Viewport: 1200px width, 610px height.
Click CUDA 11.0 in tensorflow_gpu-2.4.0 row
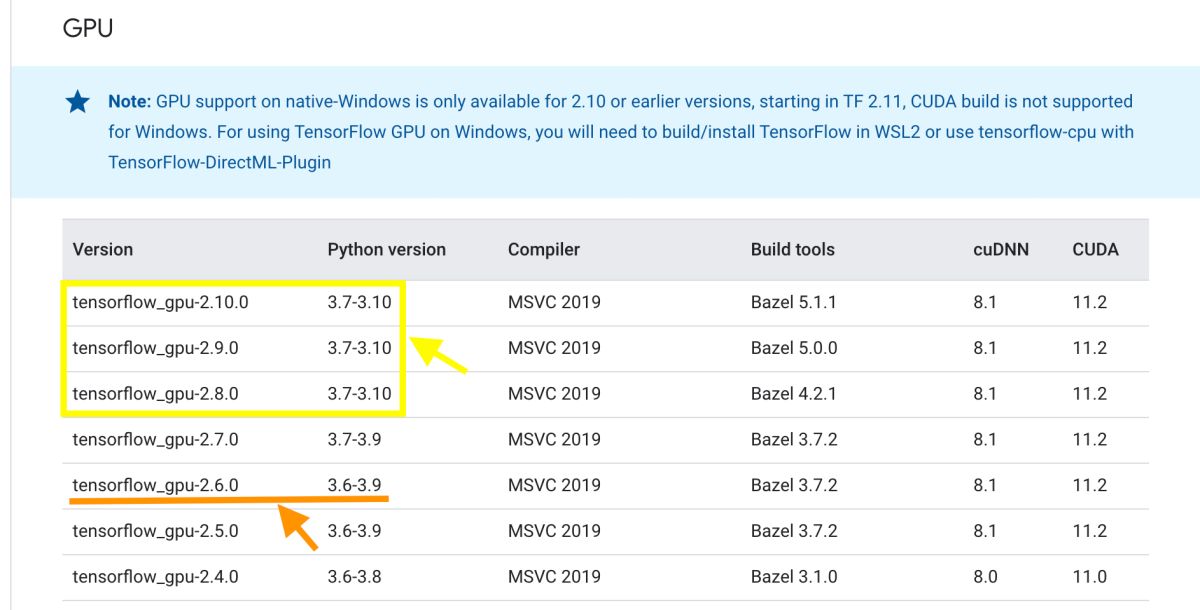click(x=1090, y=576)
